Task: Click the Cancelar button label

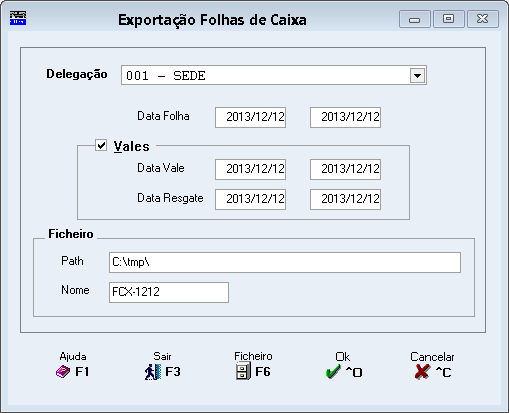Action: [x=432, y=357]
